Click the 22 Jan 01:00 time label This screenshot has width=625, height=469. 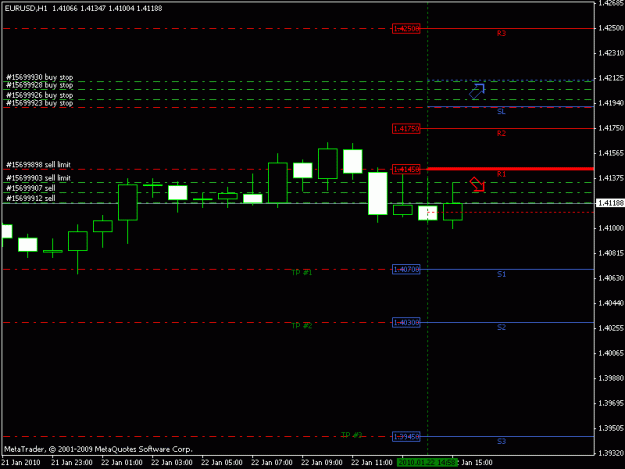(122, 463)
